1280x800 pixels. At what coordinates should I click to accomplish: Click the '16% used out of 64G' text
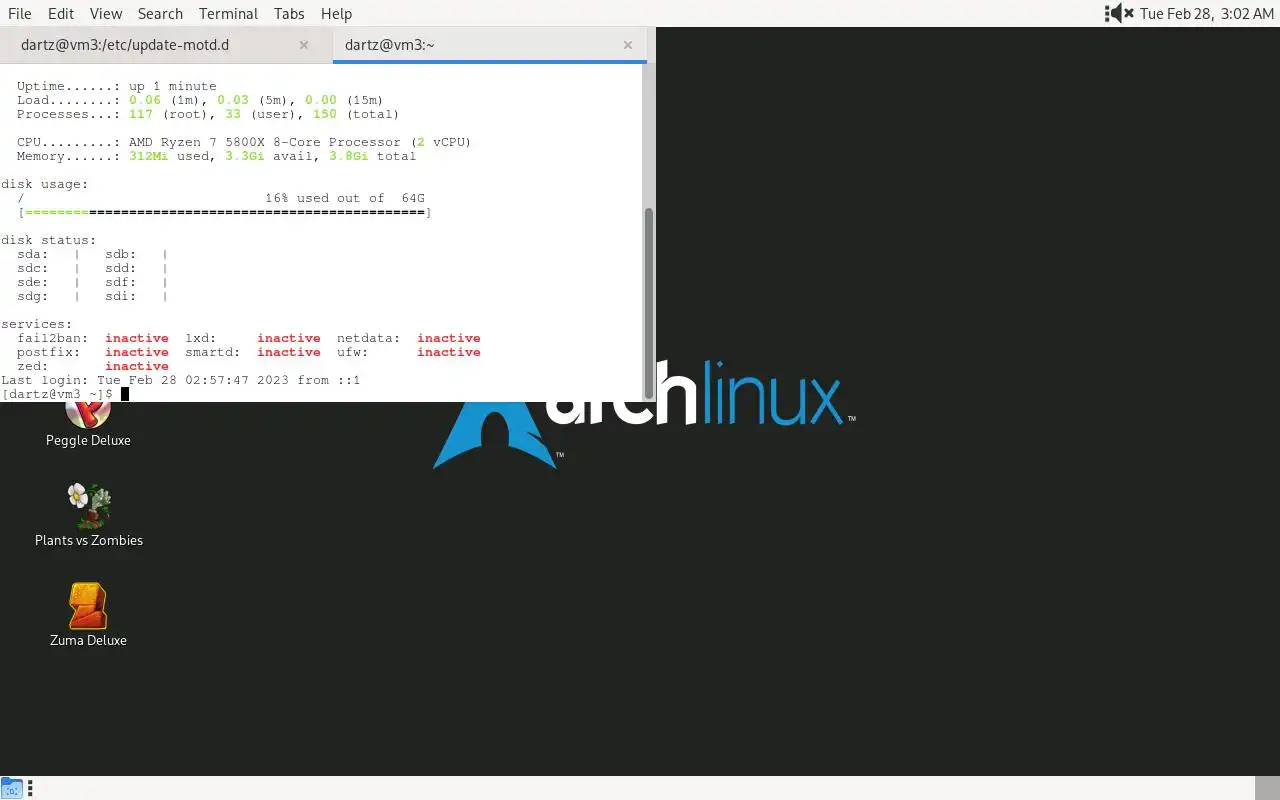point(345,198)
